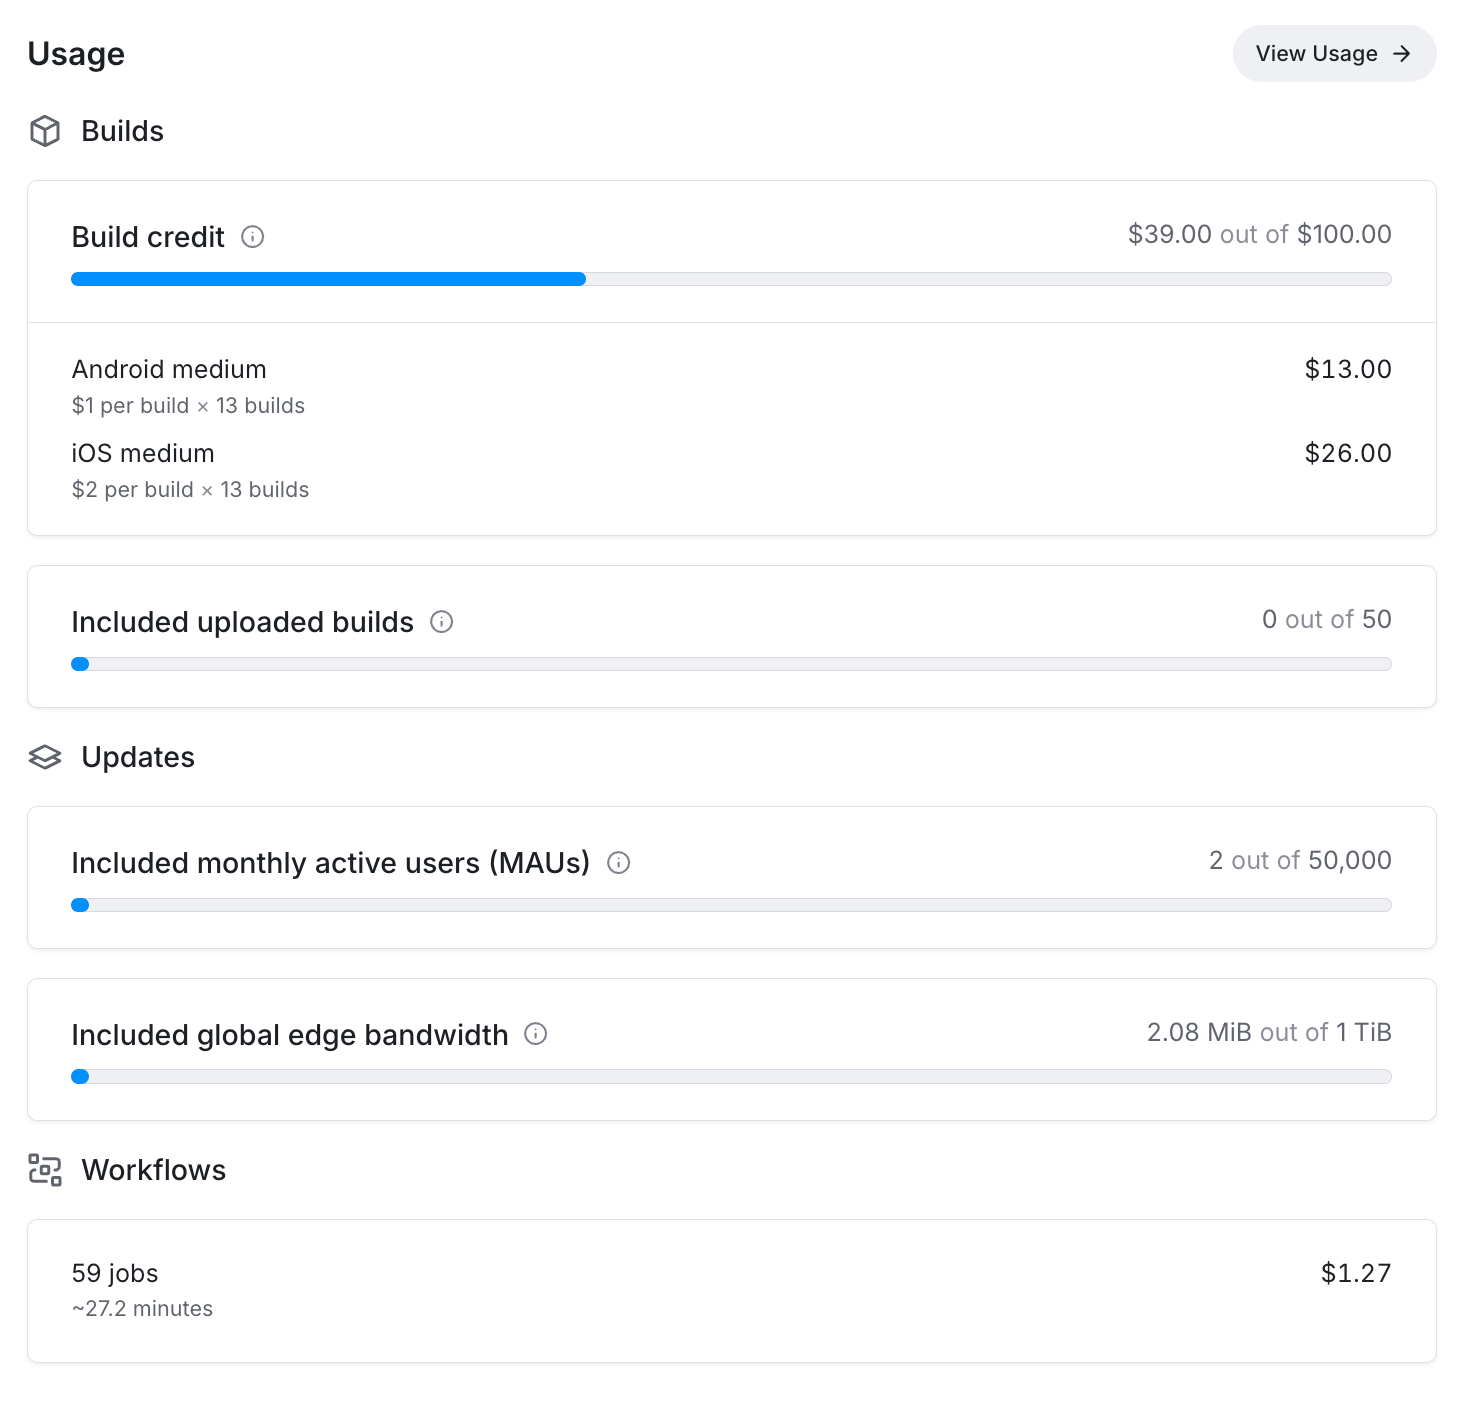The image size is (1458, 1416).
Task: Click info icon beside global edge bandwidth
Action: (536, 1034)
